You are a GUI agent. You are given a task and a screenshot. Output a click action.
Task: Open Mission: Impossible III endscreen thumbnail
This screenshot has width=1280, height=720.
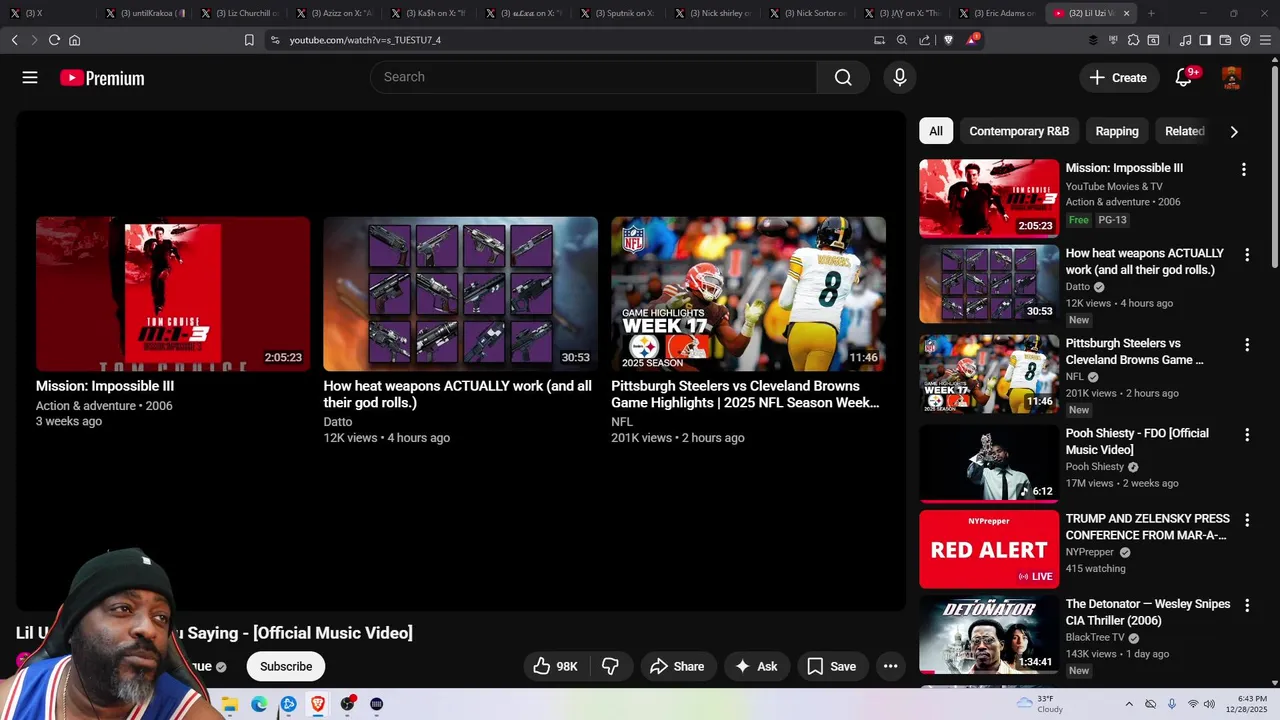coord(173,294)
